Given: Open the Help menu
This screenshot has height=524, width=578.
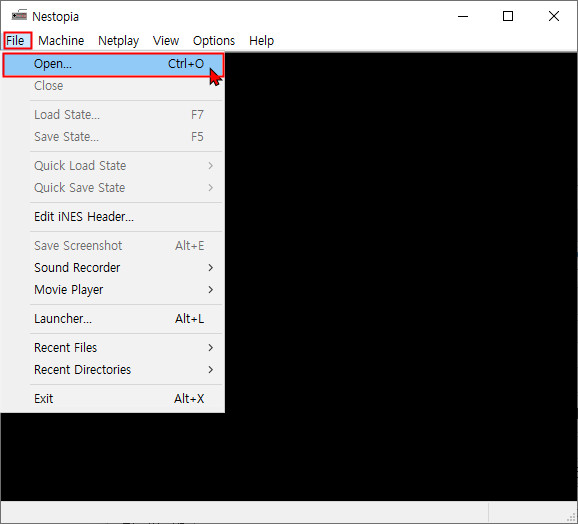Looking at the screenshot, I should [261, 41].
